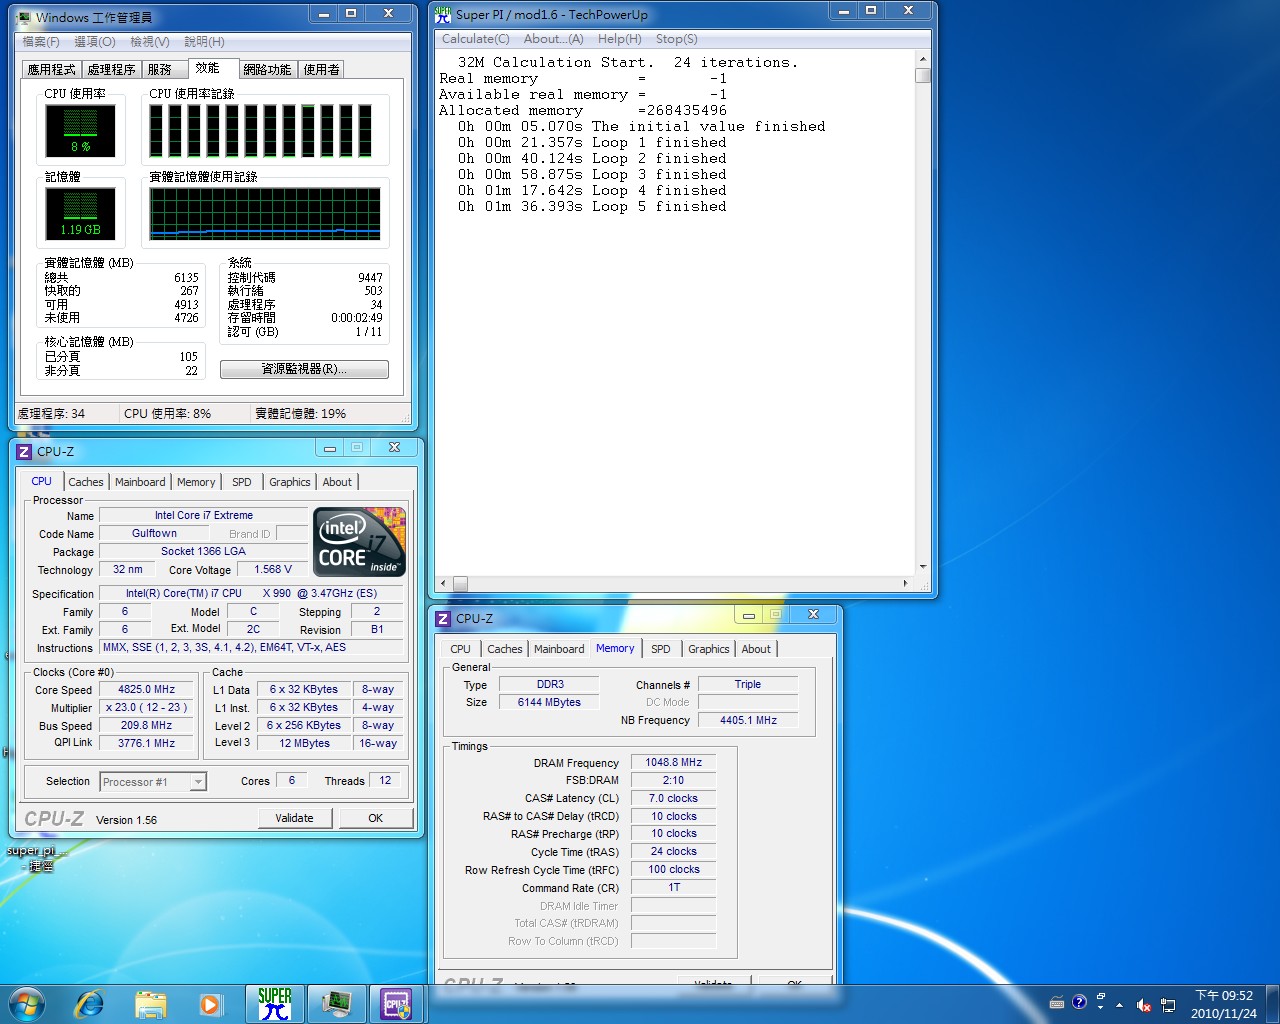Viewport: 1280px width, 1024px height.
Task: Click the Intel Core i7 logo in CPU-Z
Action: [360, 542]
